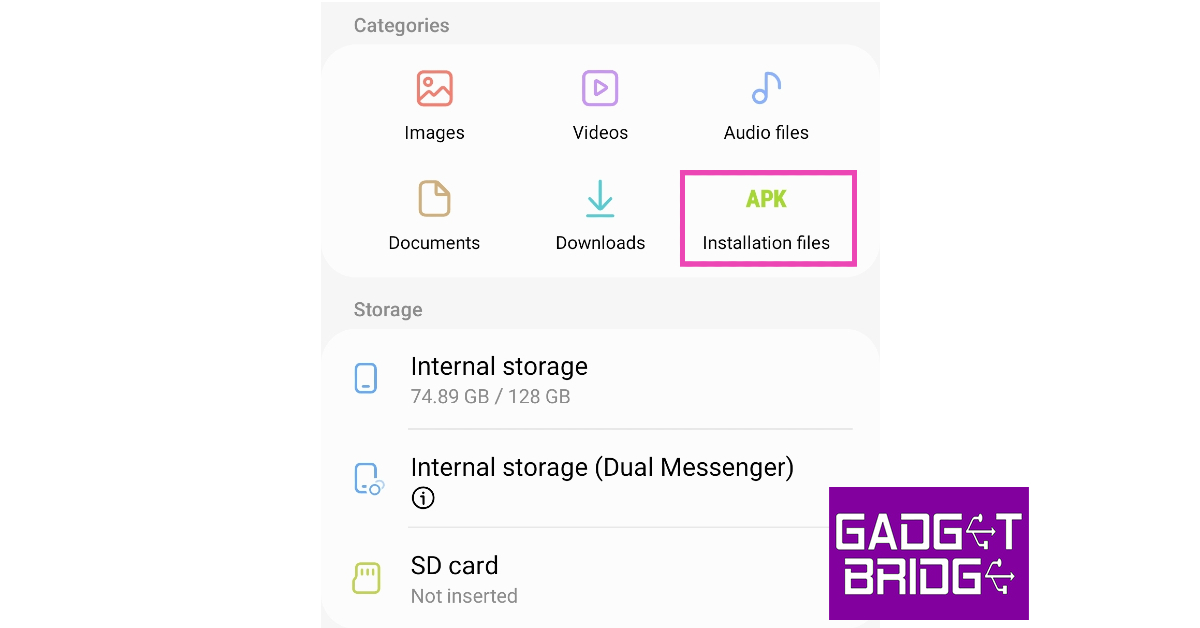1200x628 pixels.
Task: Tap the Documents text label
Action: click(x=434, y=243)
